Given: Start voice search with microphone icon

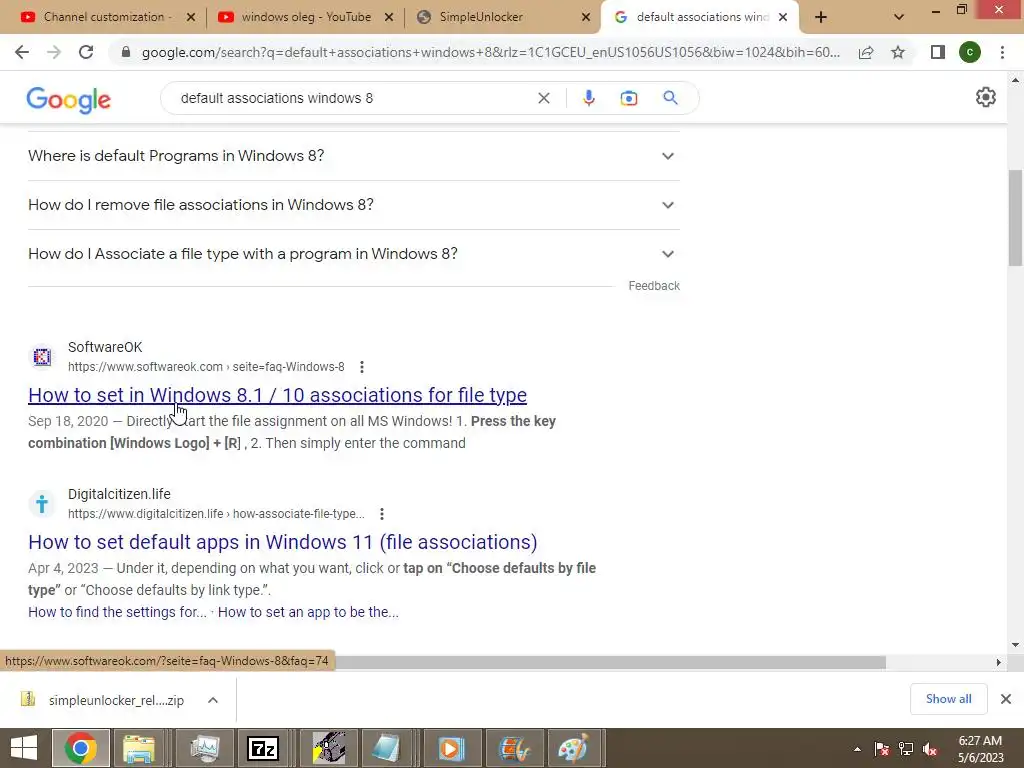Looking at the screenshot, I should [x=588, y=98].
